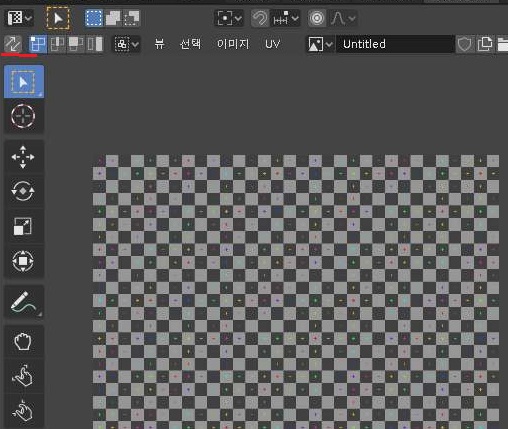Click the Tweak tool icon in header

(x=58, y=18)
